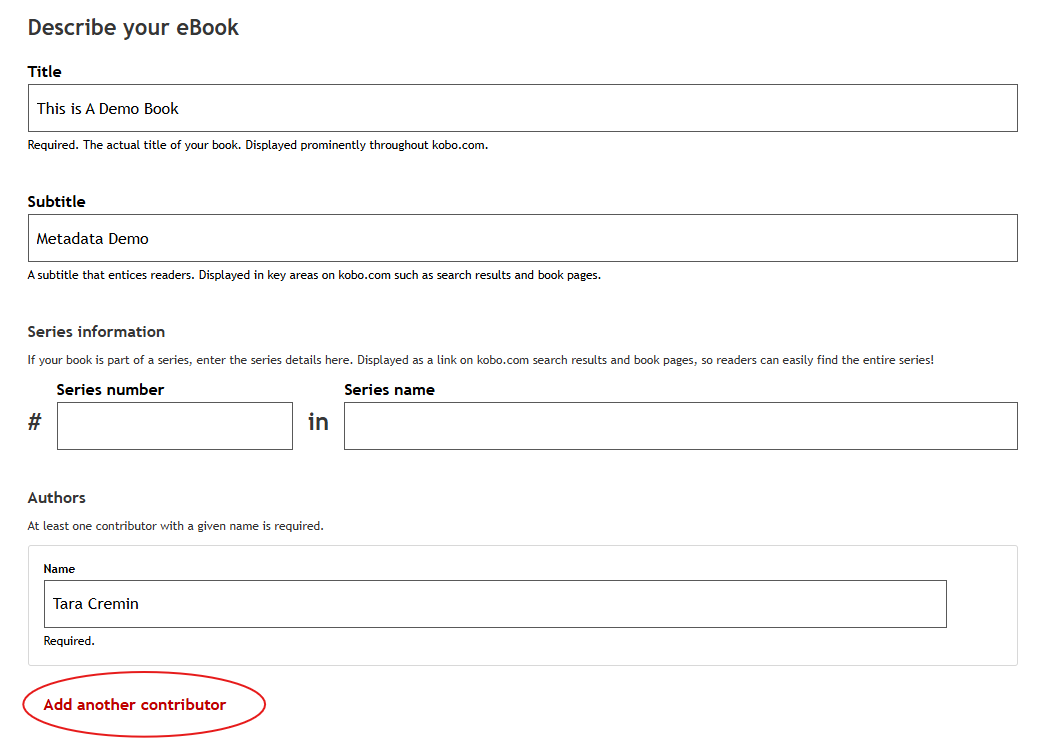Click the empty Series name field

680,426
